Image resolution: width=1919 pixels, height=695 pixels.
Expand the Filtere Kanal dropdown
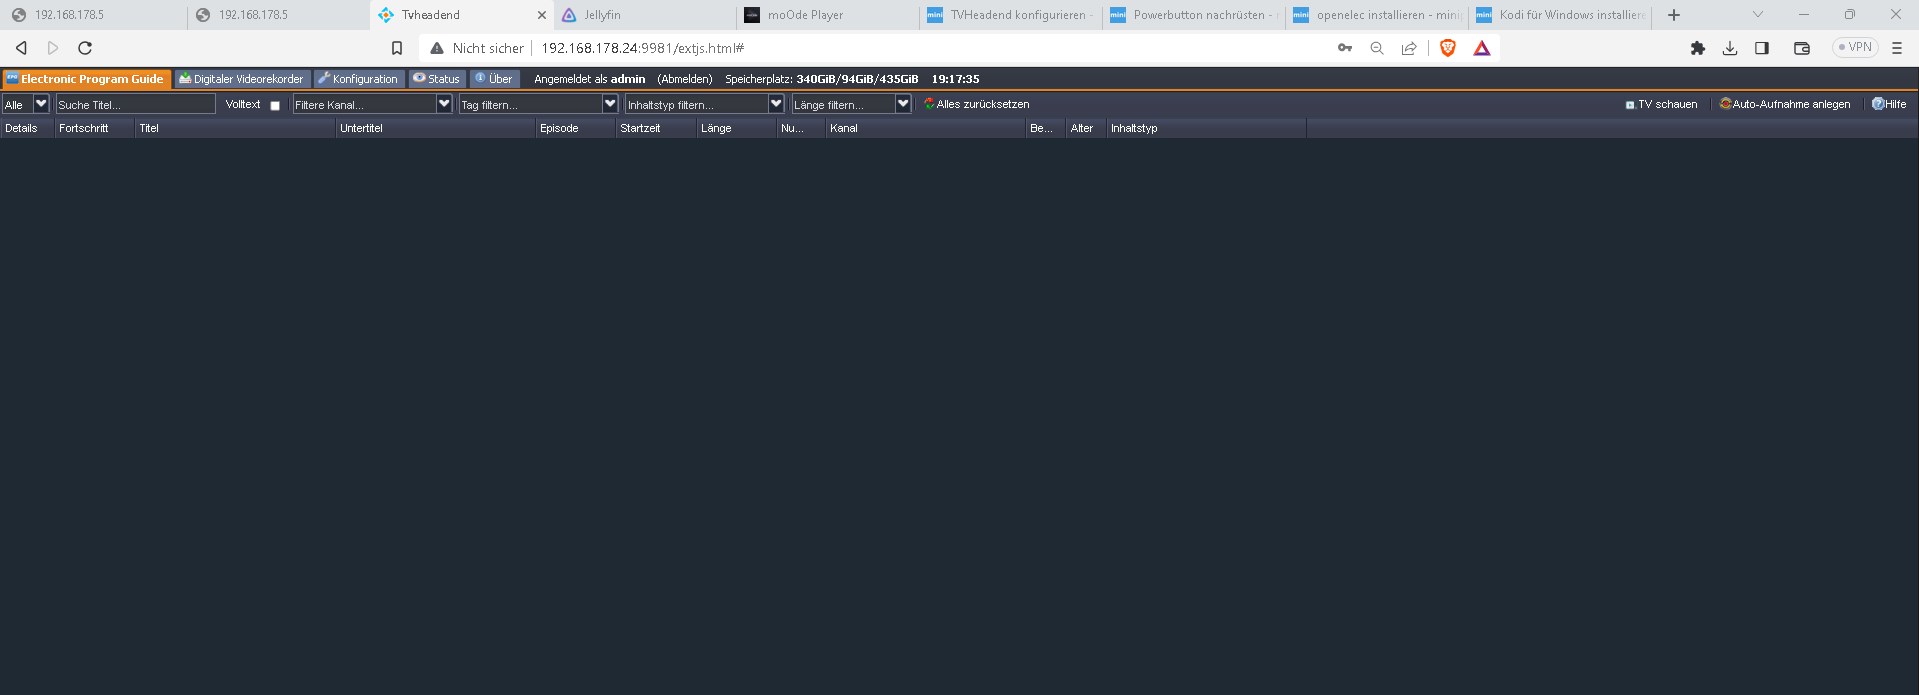click(444, 104)
